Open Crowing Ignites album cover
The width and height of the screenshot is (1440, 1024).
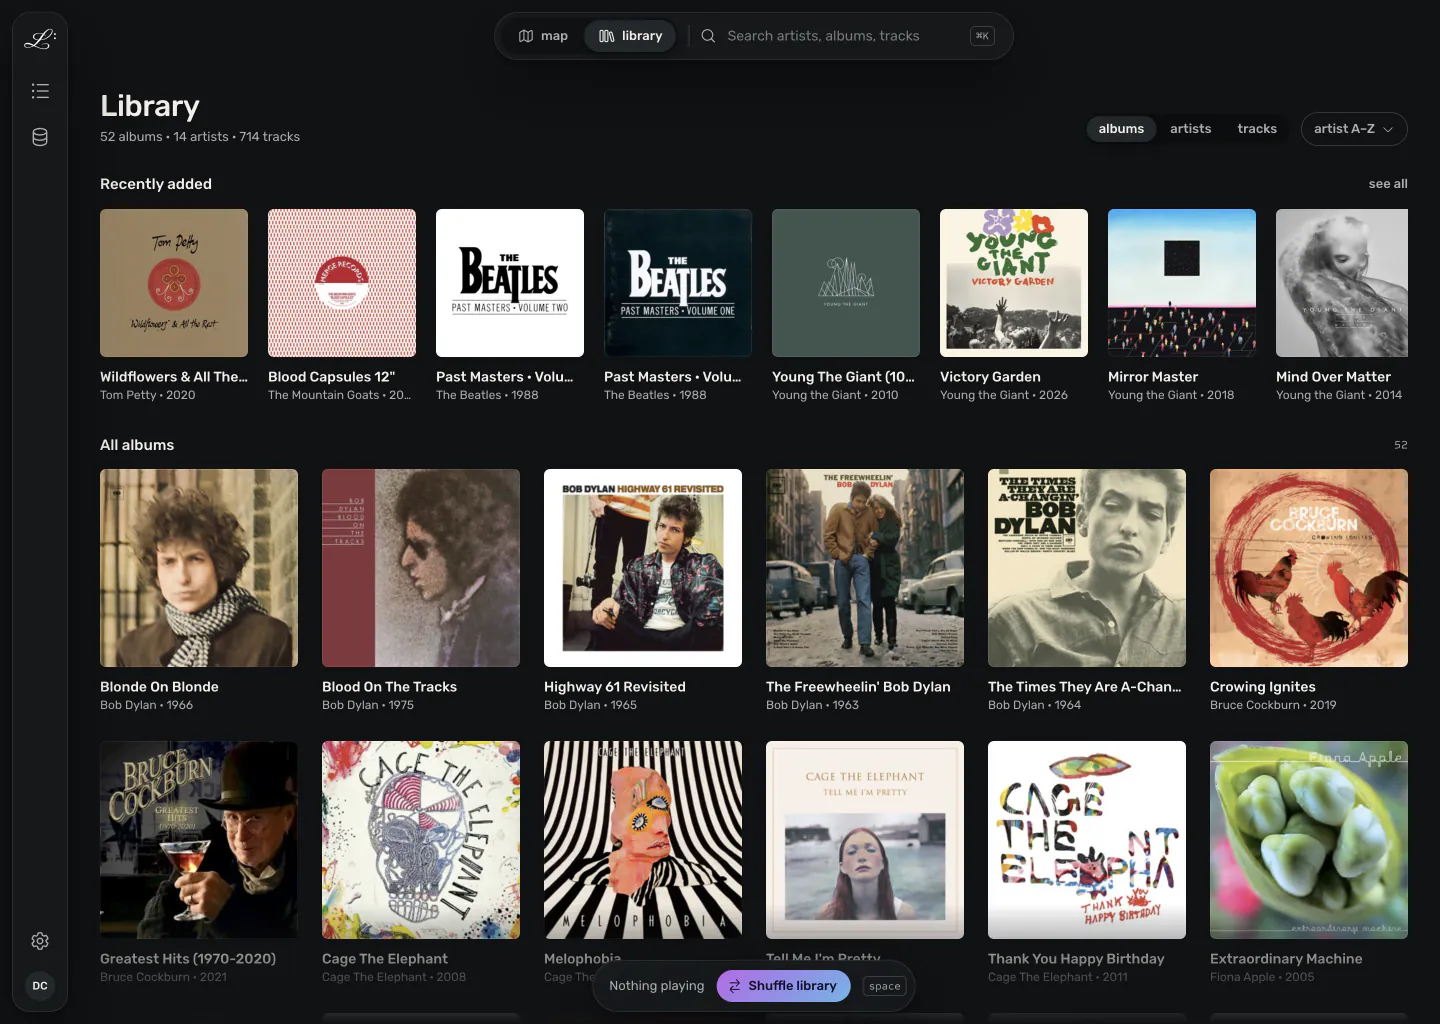click(1309, 568)
